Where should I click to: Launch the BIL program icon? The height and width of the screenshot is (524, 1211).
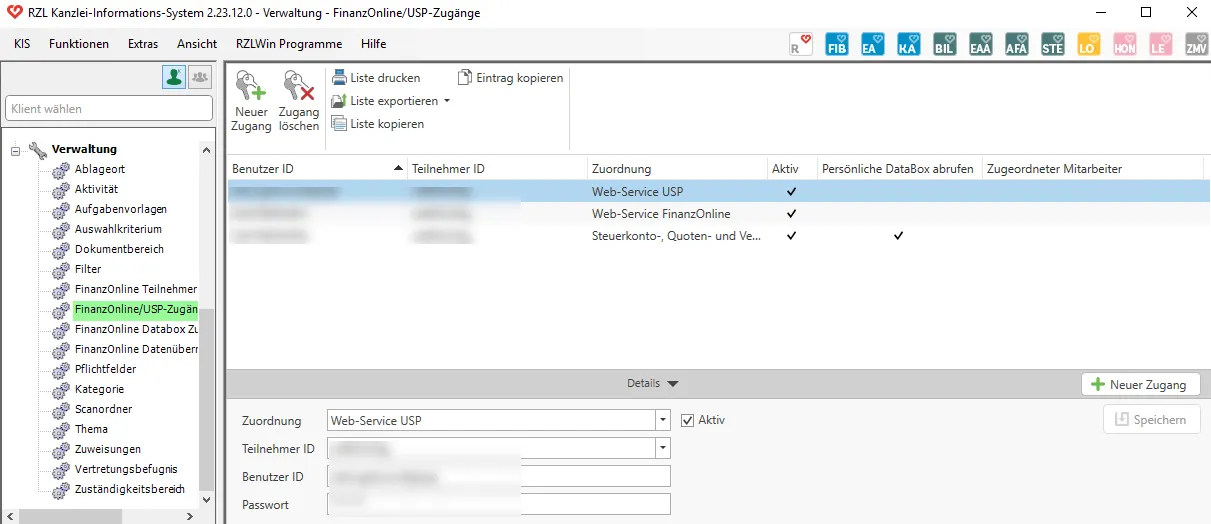coord(945,44)
